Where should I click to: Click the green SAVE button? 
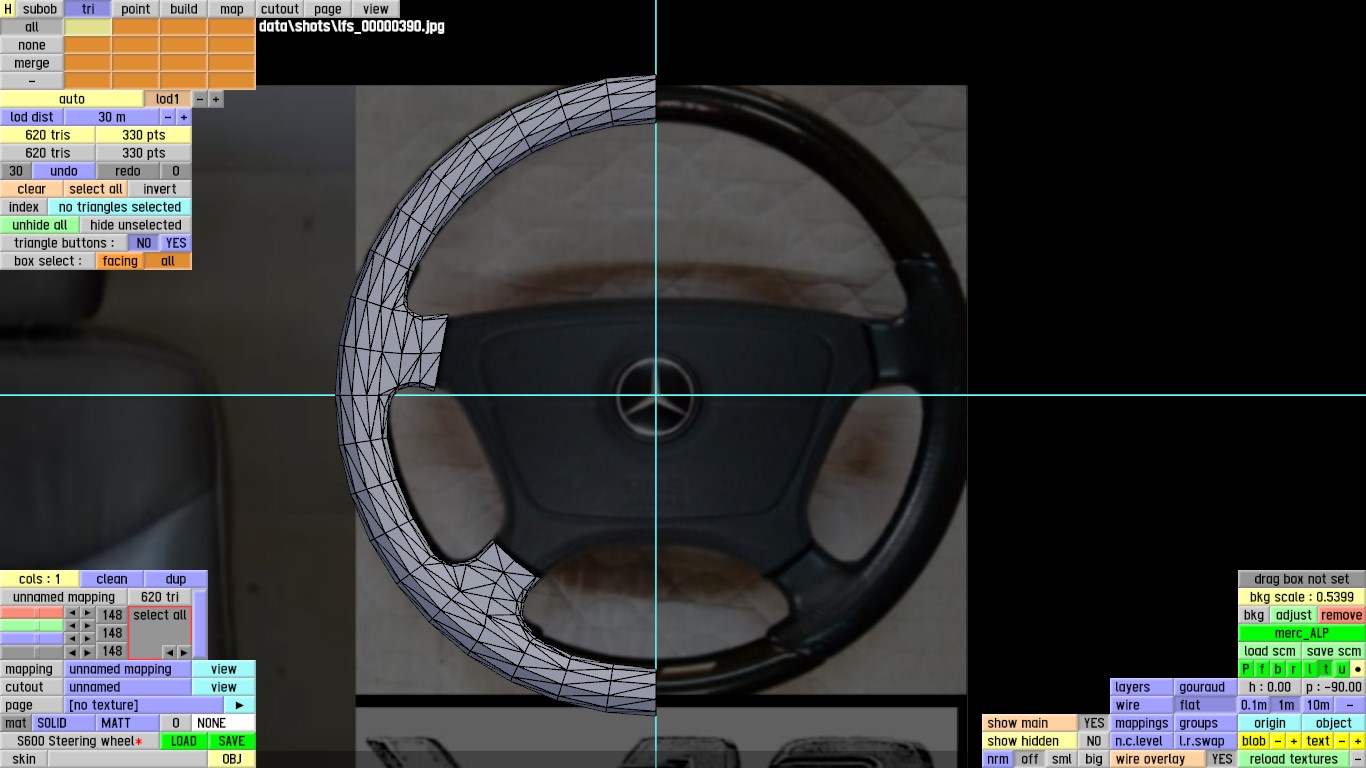[x=232, y=741]
